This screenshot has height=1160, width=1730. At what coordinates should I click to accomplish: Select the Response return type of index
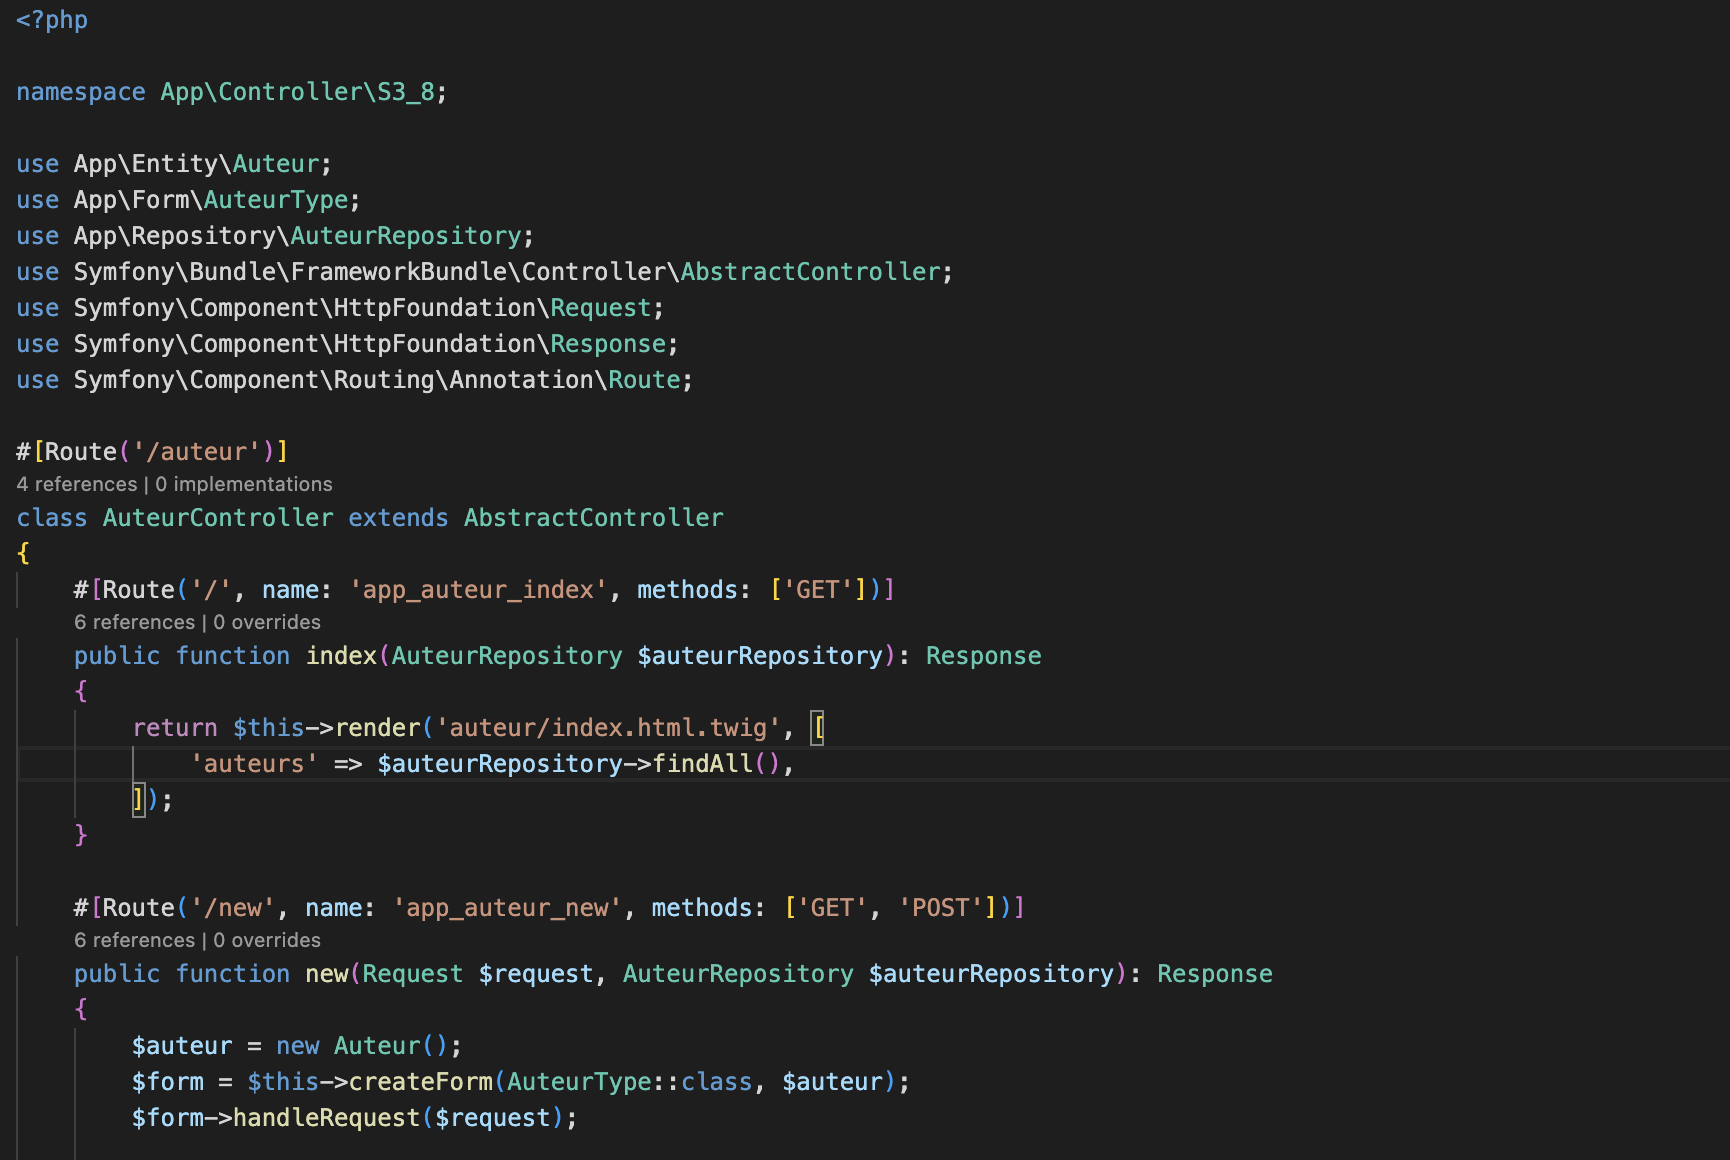[983, 655]
